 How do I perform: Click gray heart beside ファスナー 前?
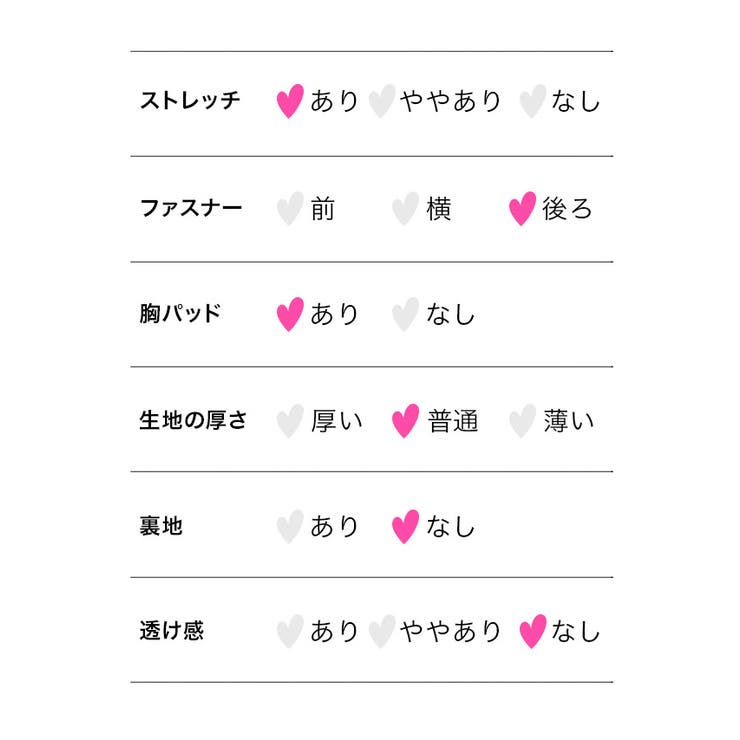pyautogui.click(x=289, y=209)
